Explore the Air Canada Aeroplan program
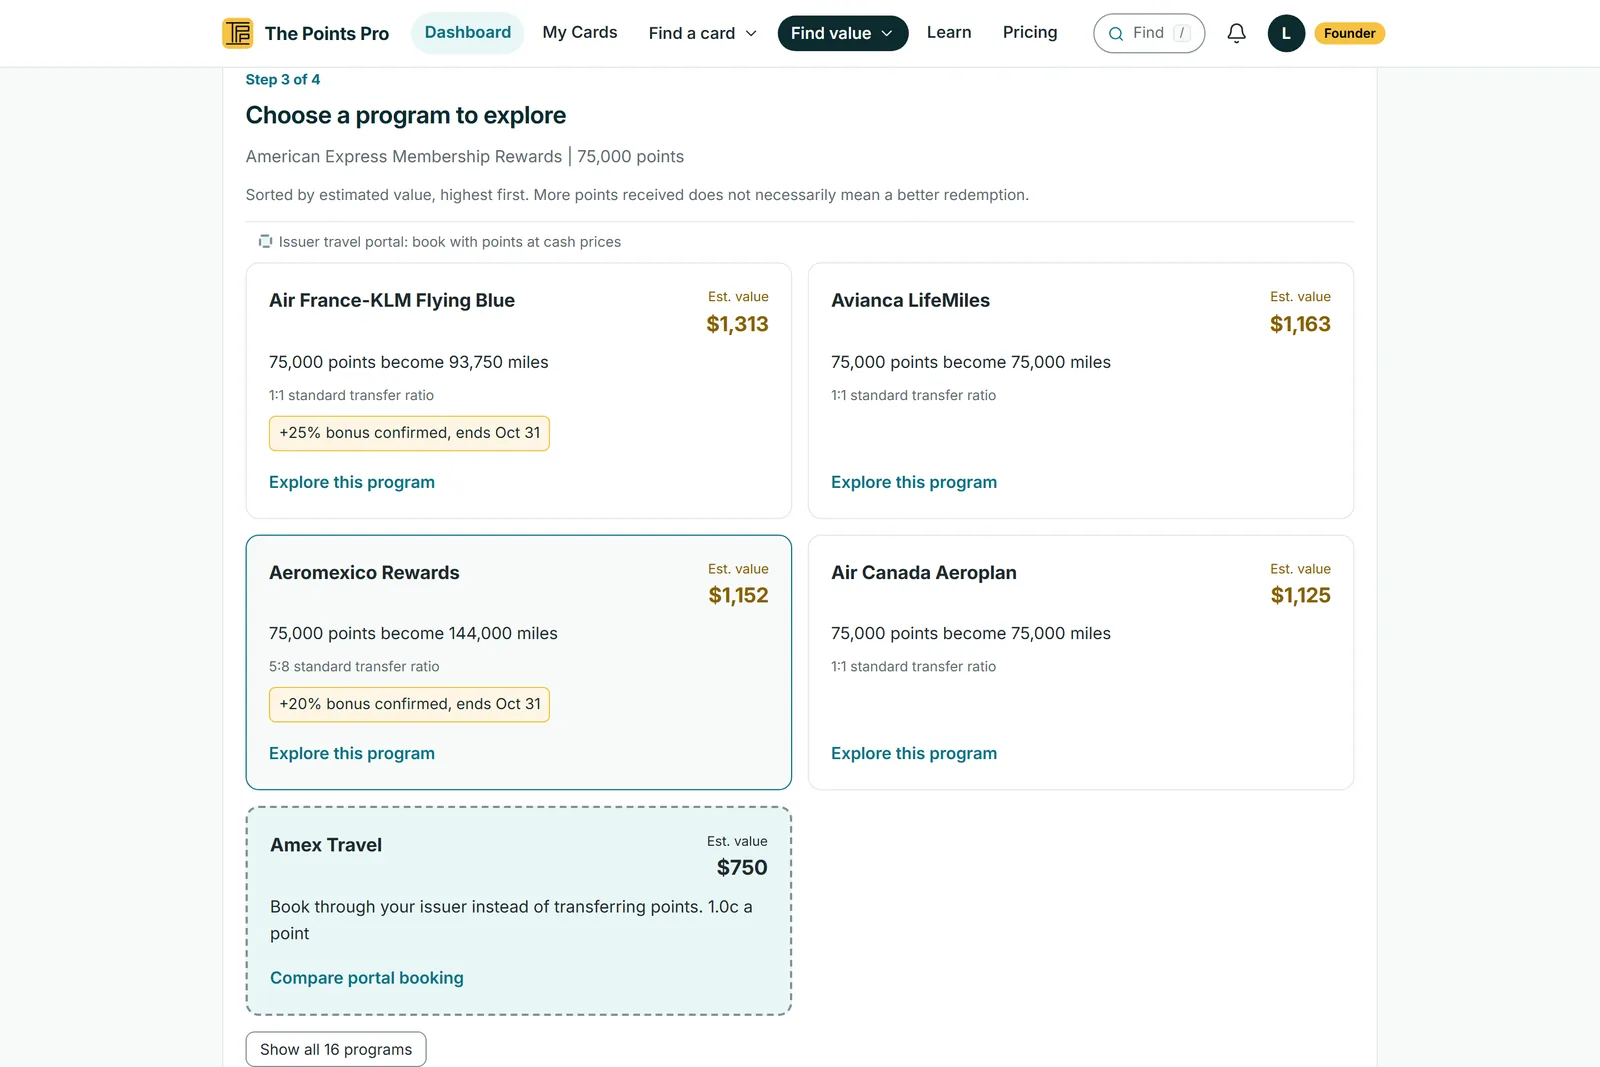Image resolution: width=1600 pixels, height=1067 pixels. pos(914,753)
